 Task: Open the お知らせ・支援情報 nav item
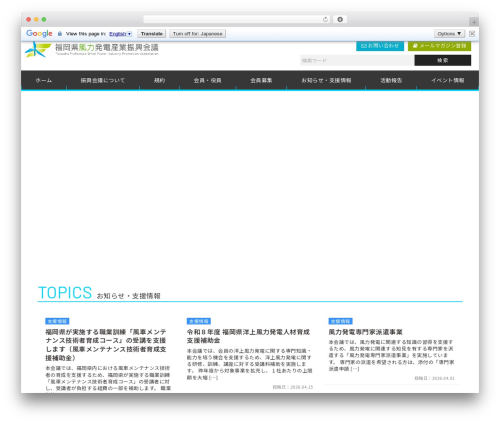[x=326, y=80]
